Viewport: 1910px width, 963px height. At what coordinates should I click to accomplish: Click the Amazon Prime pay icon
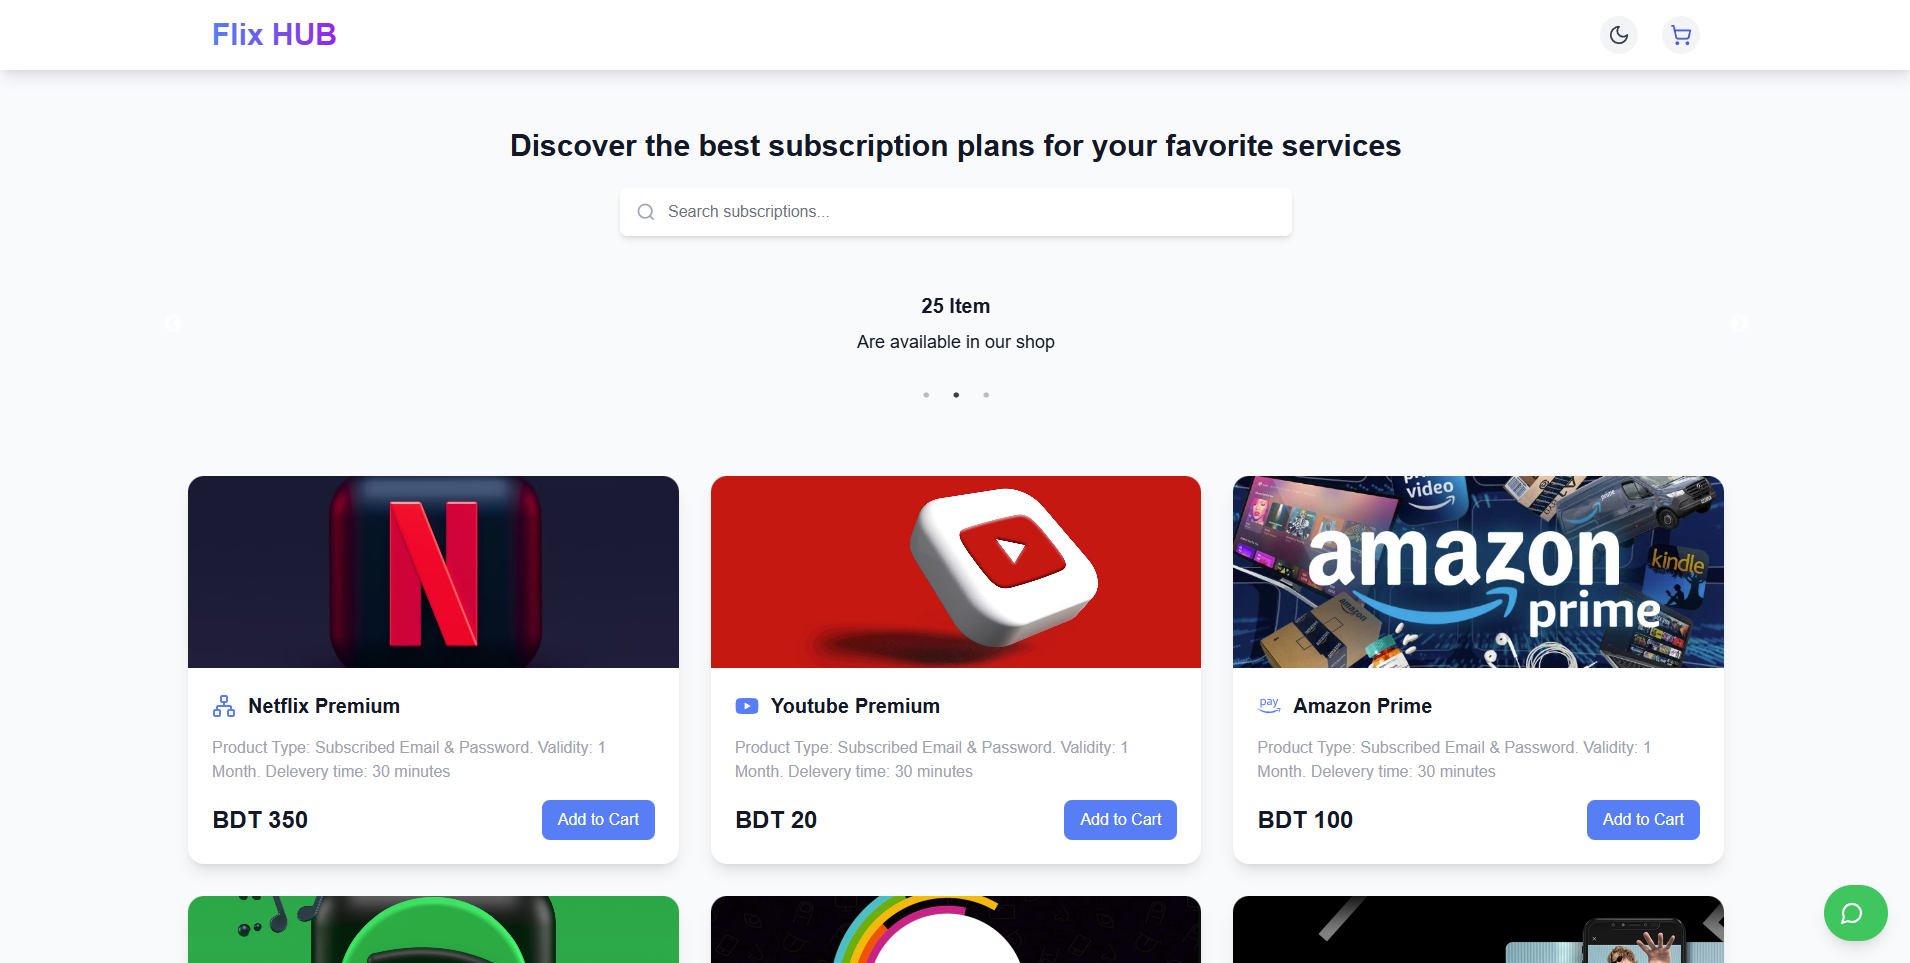1269,706
